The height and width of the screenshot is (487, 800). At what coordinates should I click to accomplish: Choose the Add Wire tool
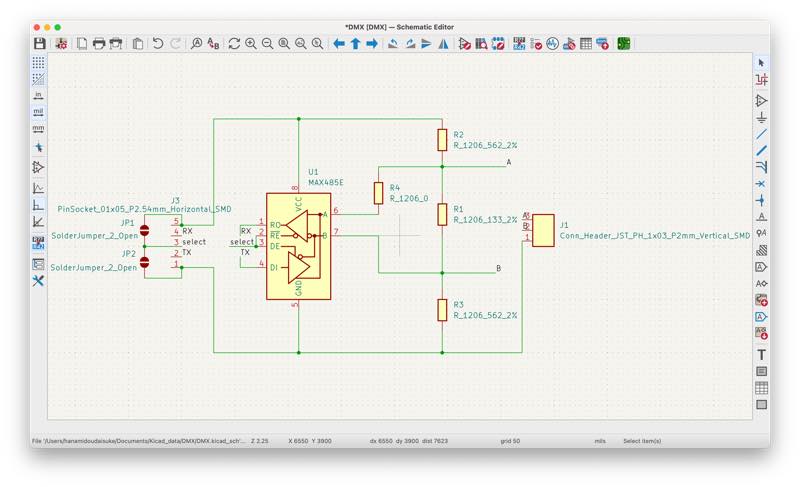[761, 134]
